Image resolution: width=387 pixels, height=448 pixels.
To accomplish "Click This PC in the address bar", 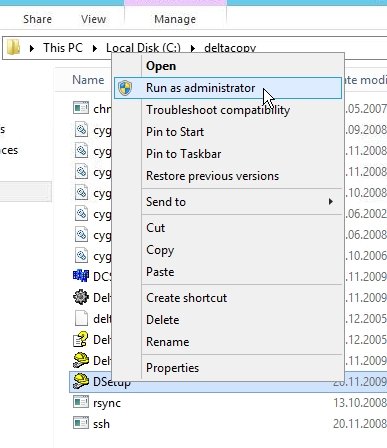I will tap(63, 48).
